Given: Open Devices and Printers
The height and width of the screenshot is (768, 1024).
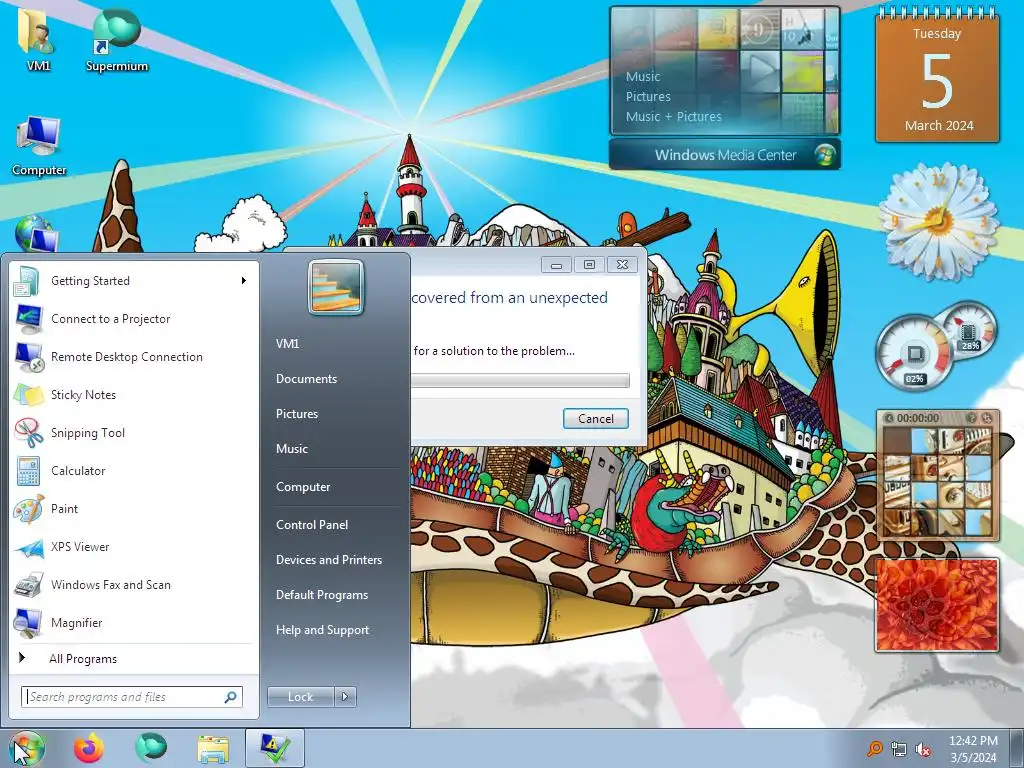Looking at the screenshot, I should click(328, 560).
